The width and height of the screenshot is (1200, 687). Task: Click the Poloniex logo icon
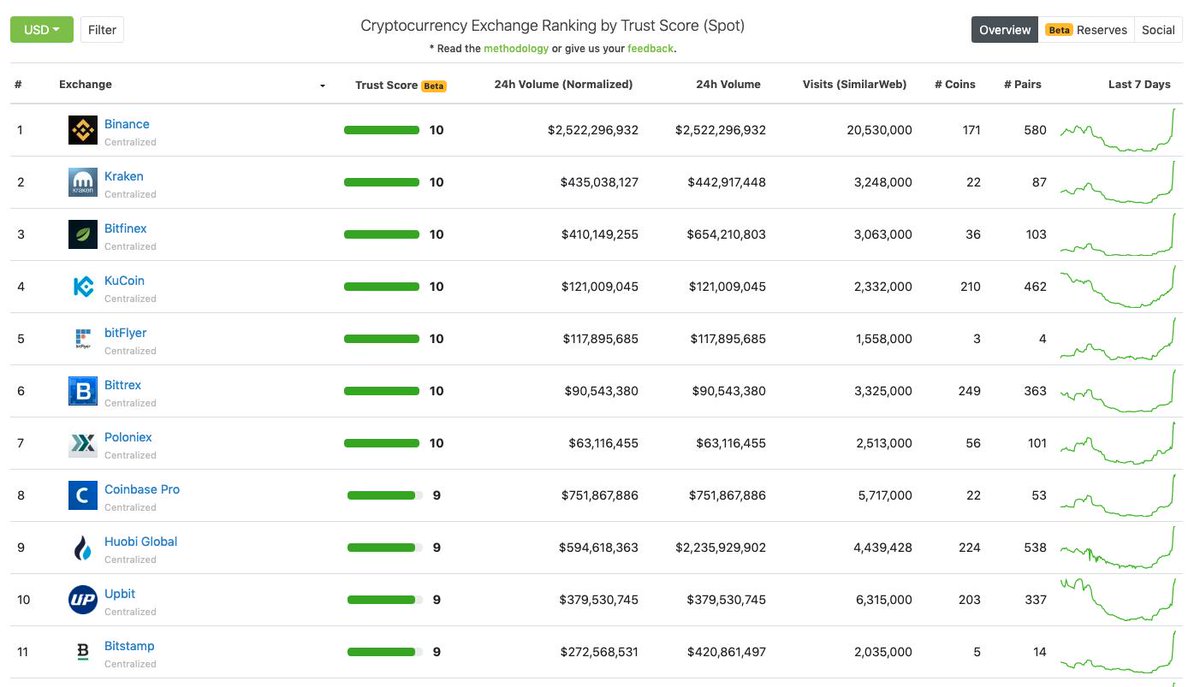(x=83, y=443)
